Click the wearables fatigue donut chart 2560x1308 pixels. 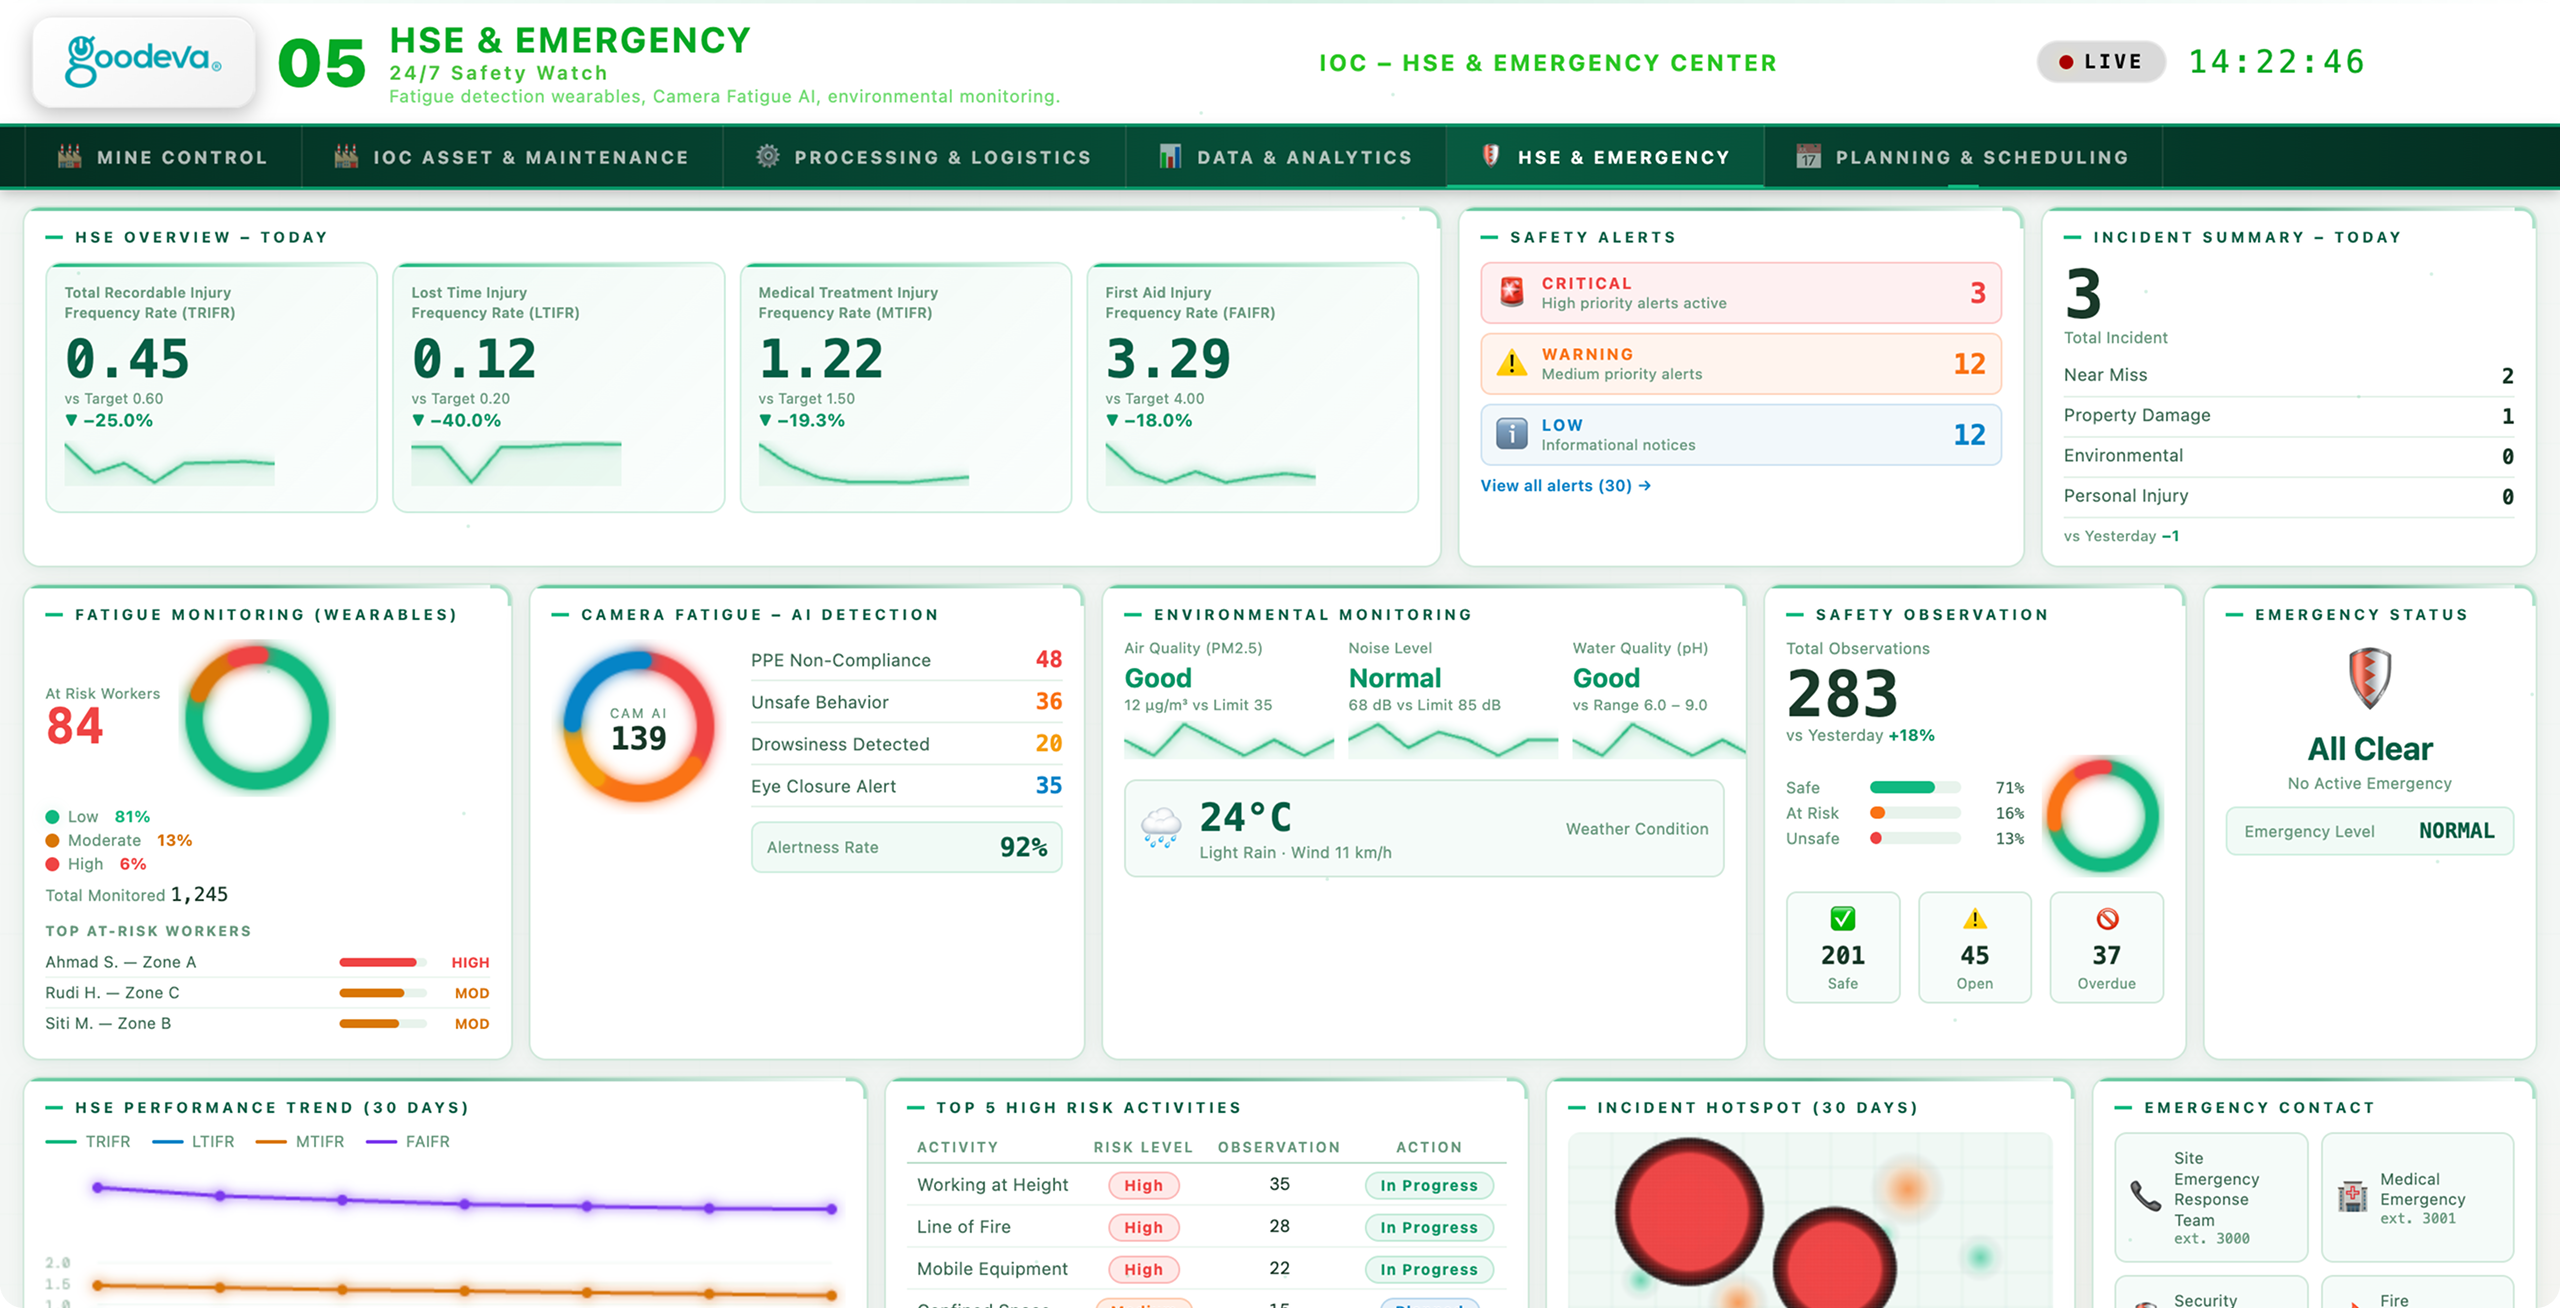point(256,717)
